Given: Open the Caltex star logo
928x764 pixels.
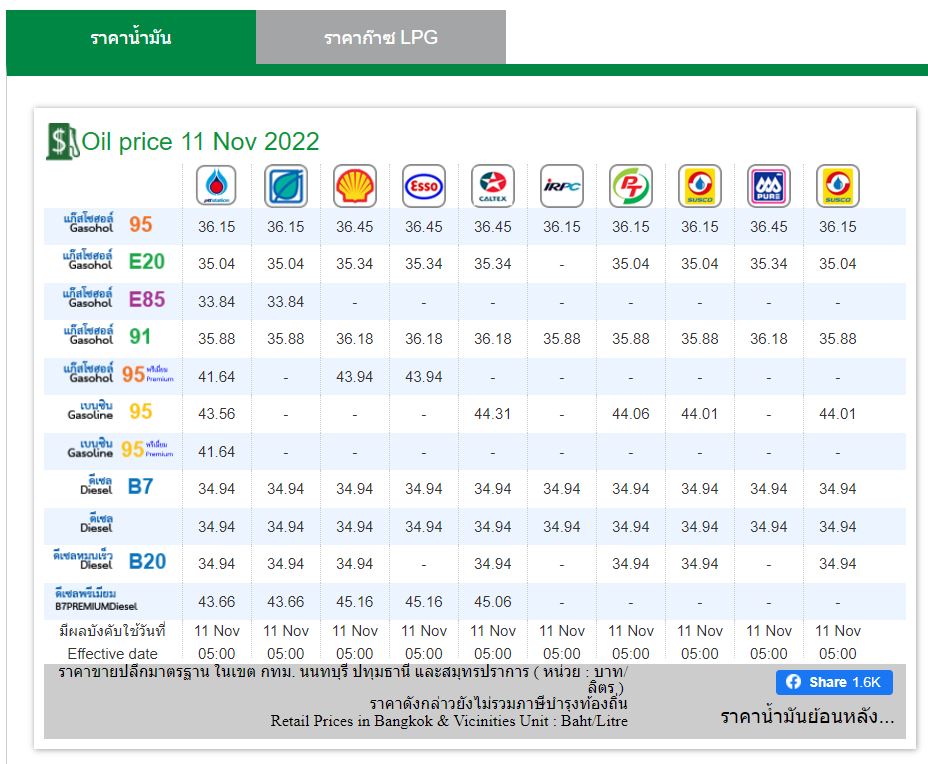Looking at the screenshot, I should pyautogui.click(x=492, y=186).
